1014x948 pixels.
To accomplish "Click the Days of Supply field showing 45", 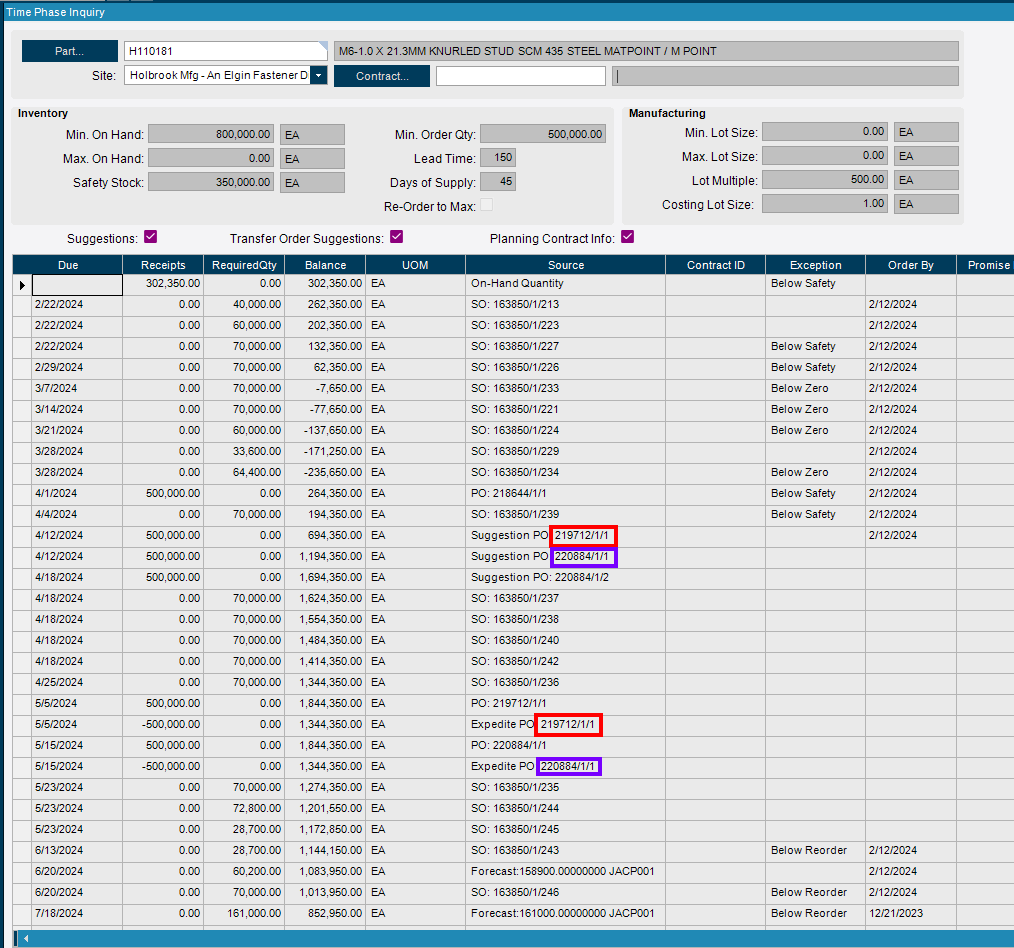I will [x=498, y=182].
